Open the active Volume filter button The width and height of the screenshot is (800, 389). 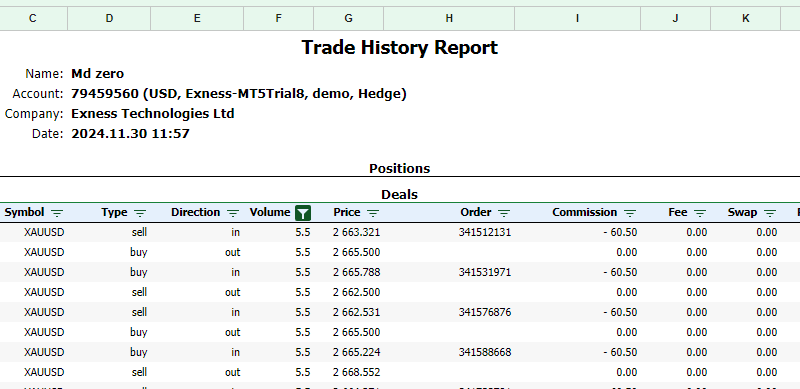(x=303, y=213)
